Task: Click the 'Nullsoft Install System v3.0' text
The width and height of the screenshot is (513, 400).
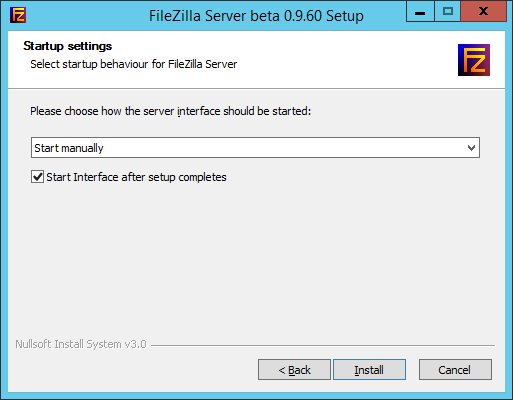Action: [81, 344]
